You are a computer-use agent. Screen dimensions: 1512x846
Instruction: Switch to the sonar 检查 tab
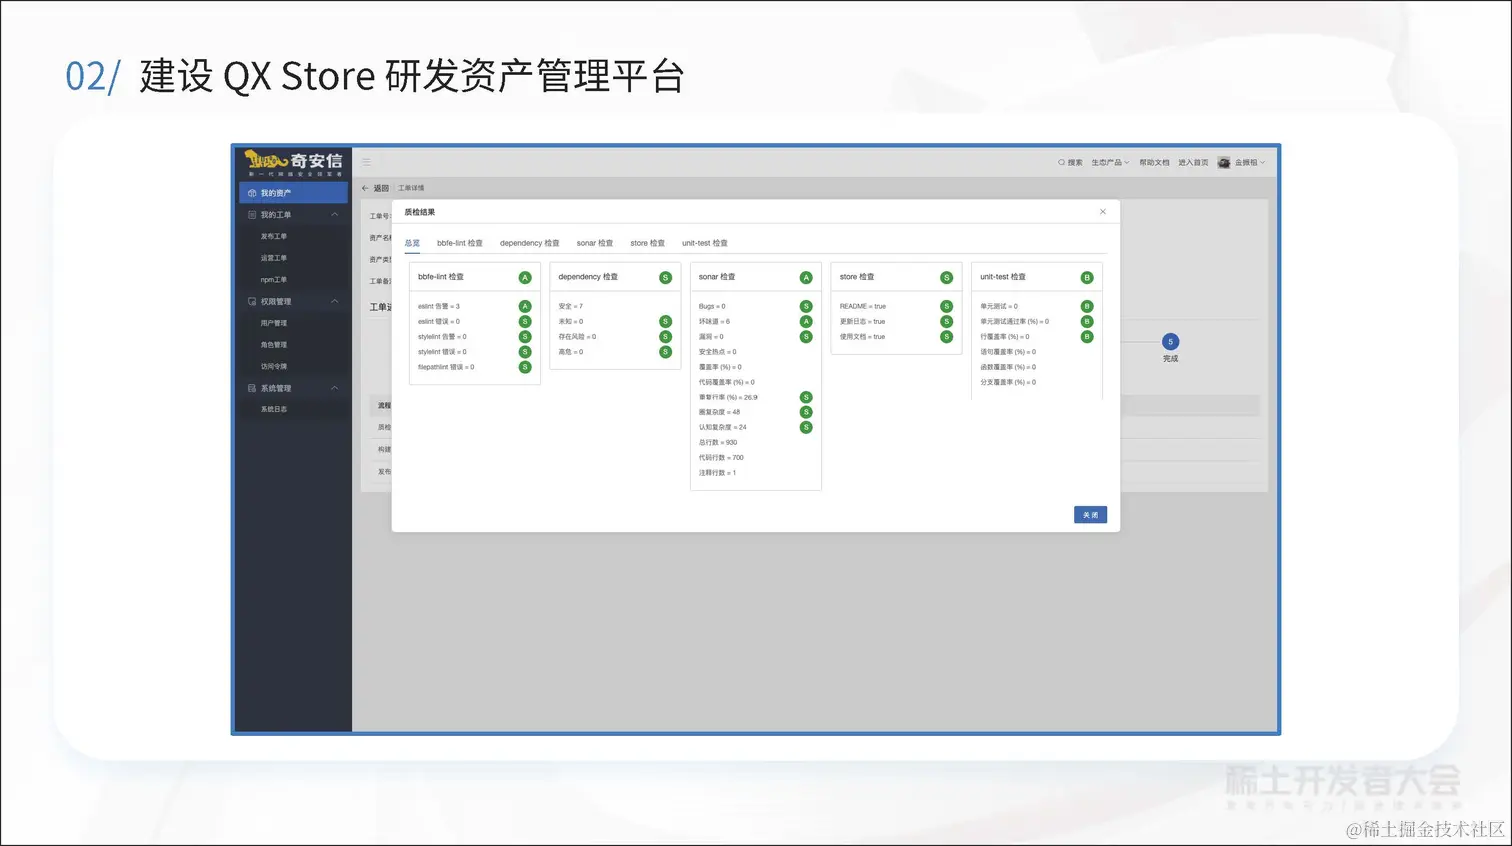point(595,243)
